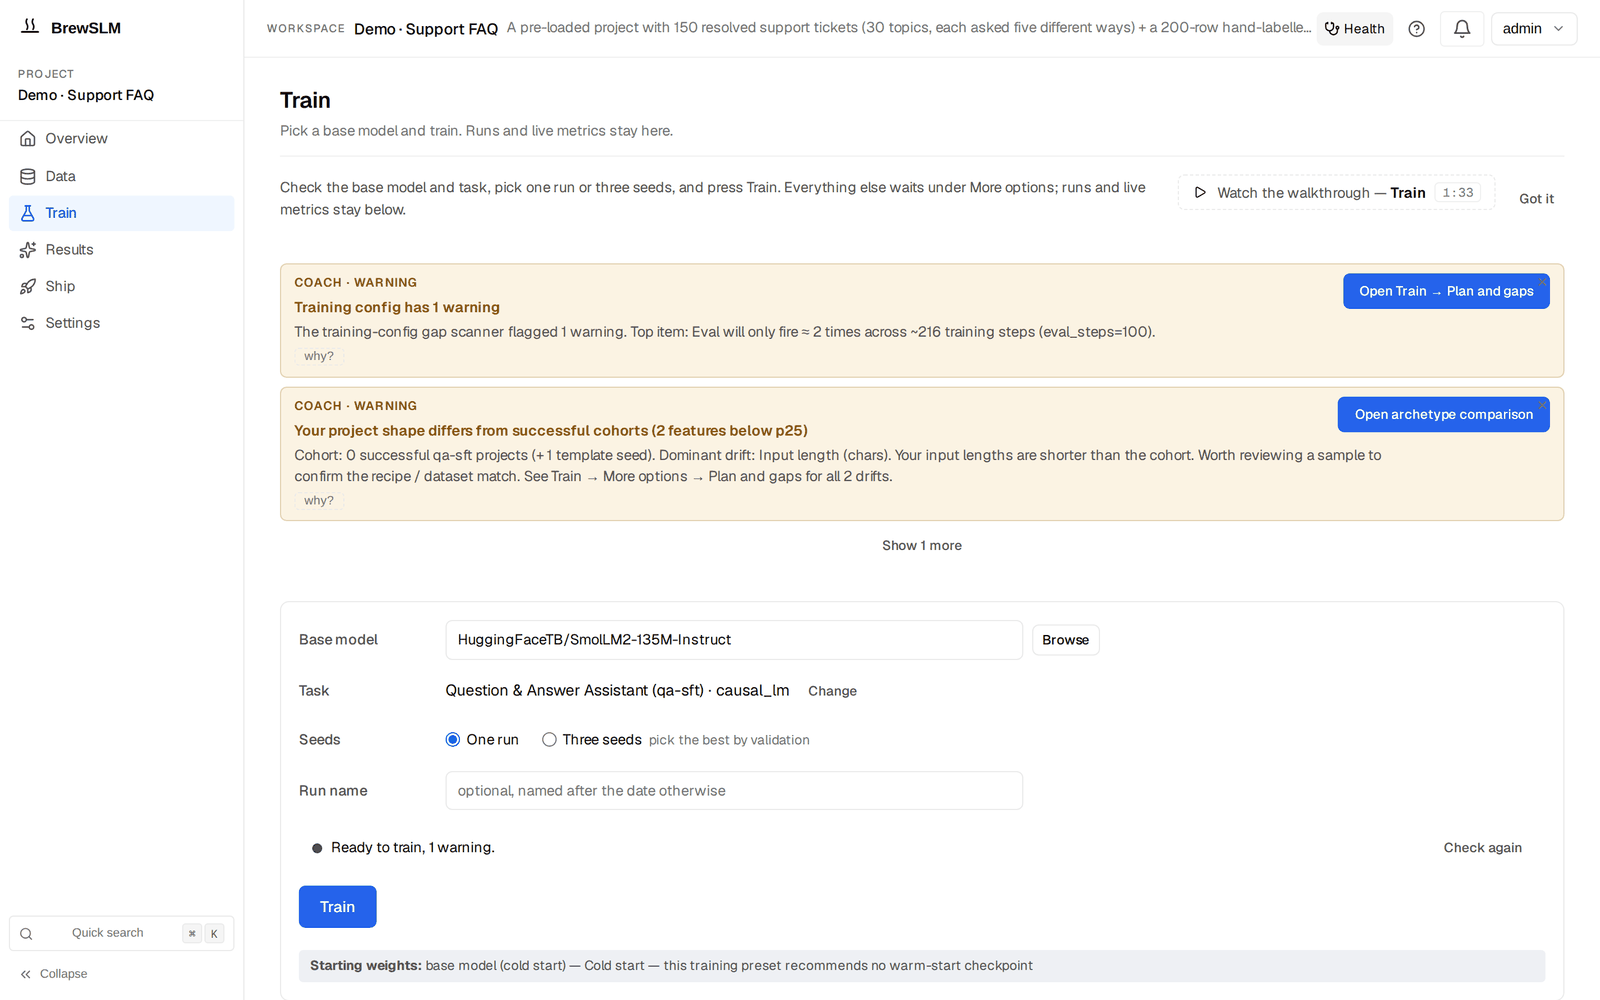
Task: Click the Starting weights info line
Action: pyautogui.click(x=921, y=966)
